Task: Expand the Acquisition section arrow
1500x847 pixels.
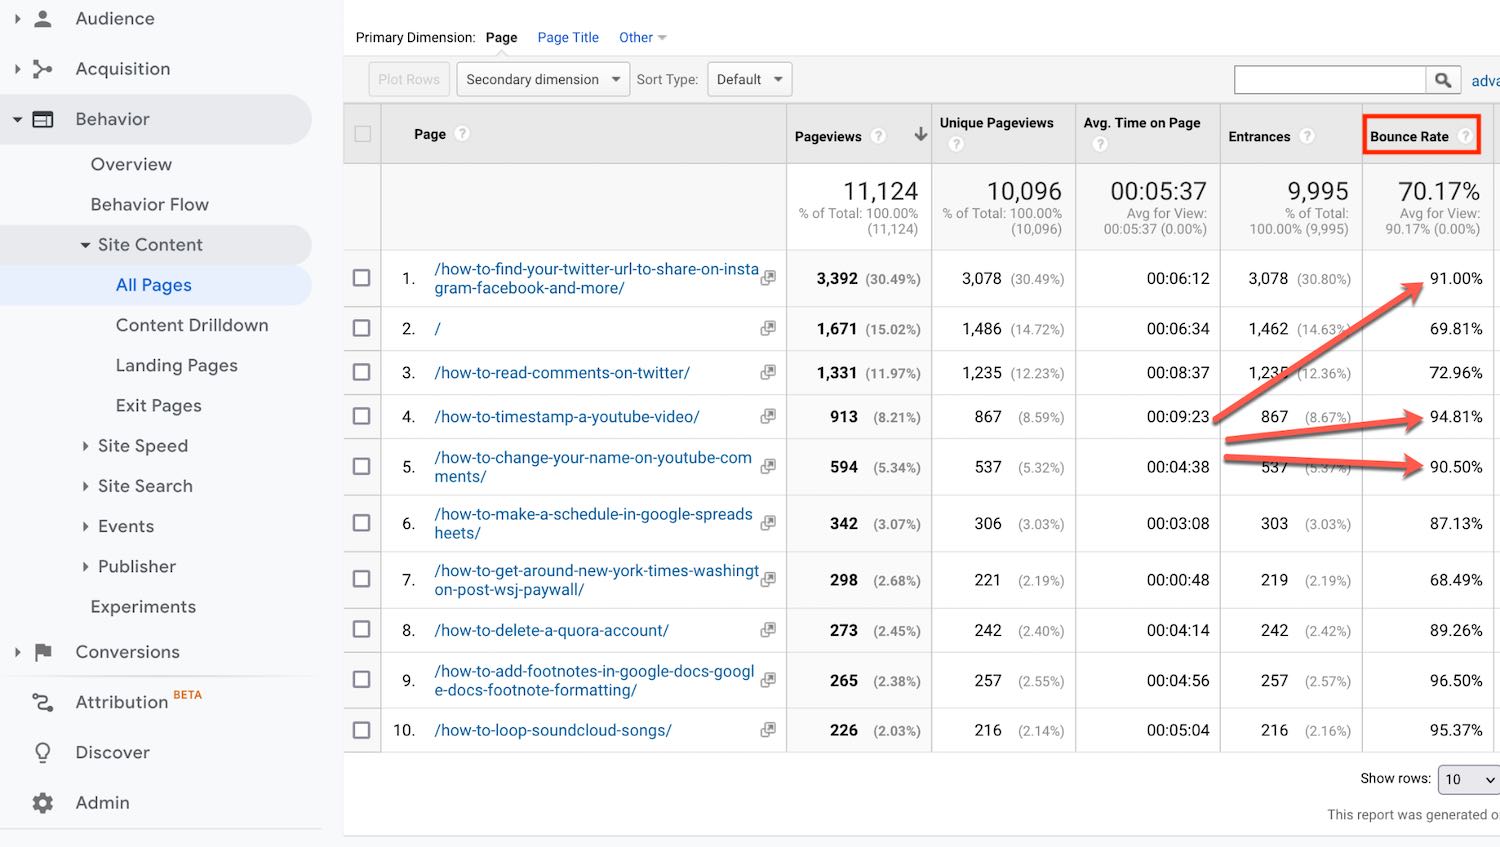Action: (x=17, y=69)
